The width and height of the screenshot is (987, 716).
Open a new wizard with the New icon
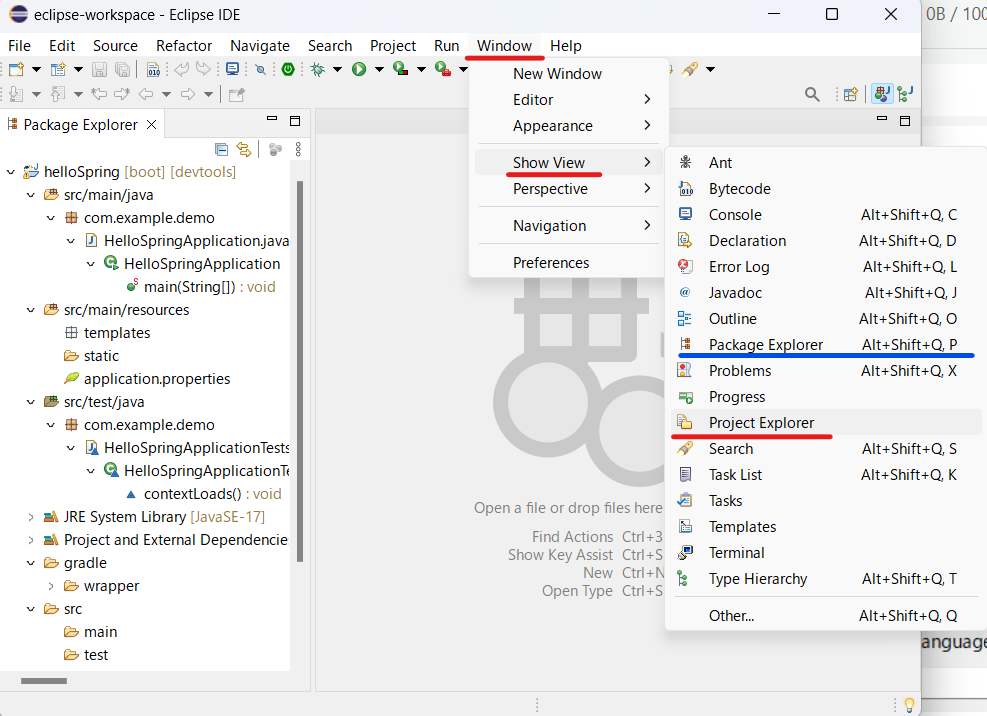[x=14, y=69]
